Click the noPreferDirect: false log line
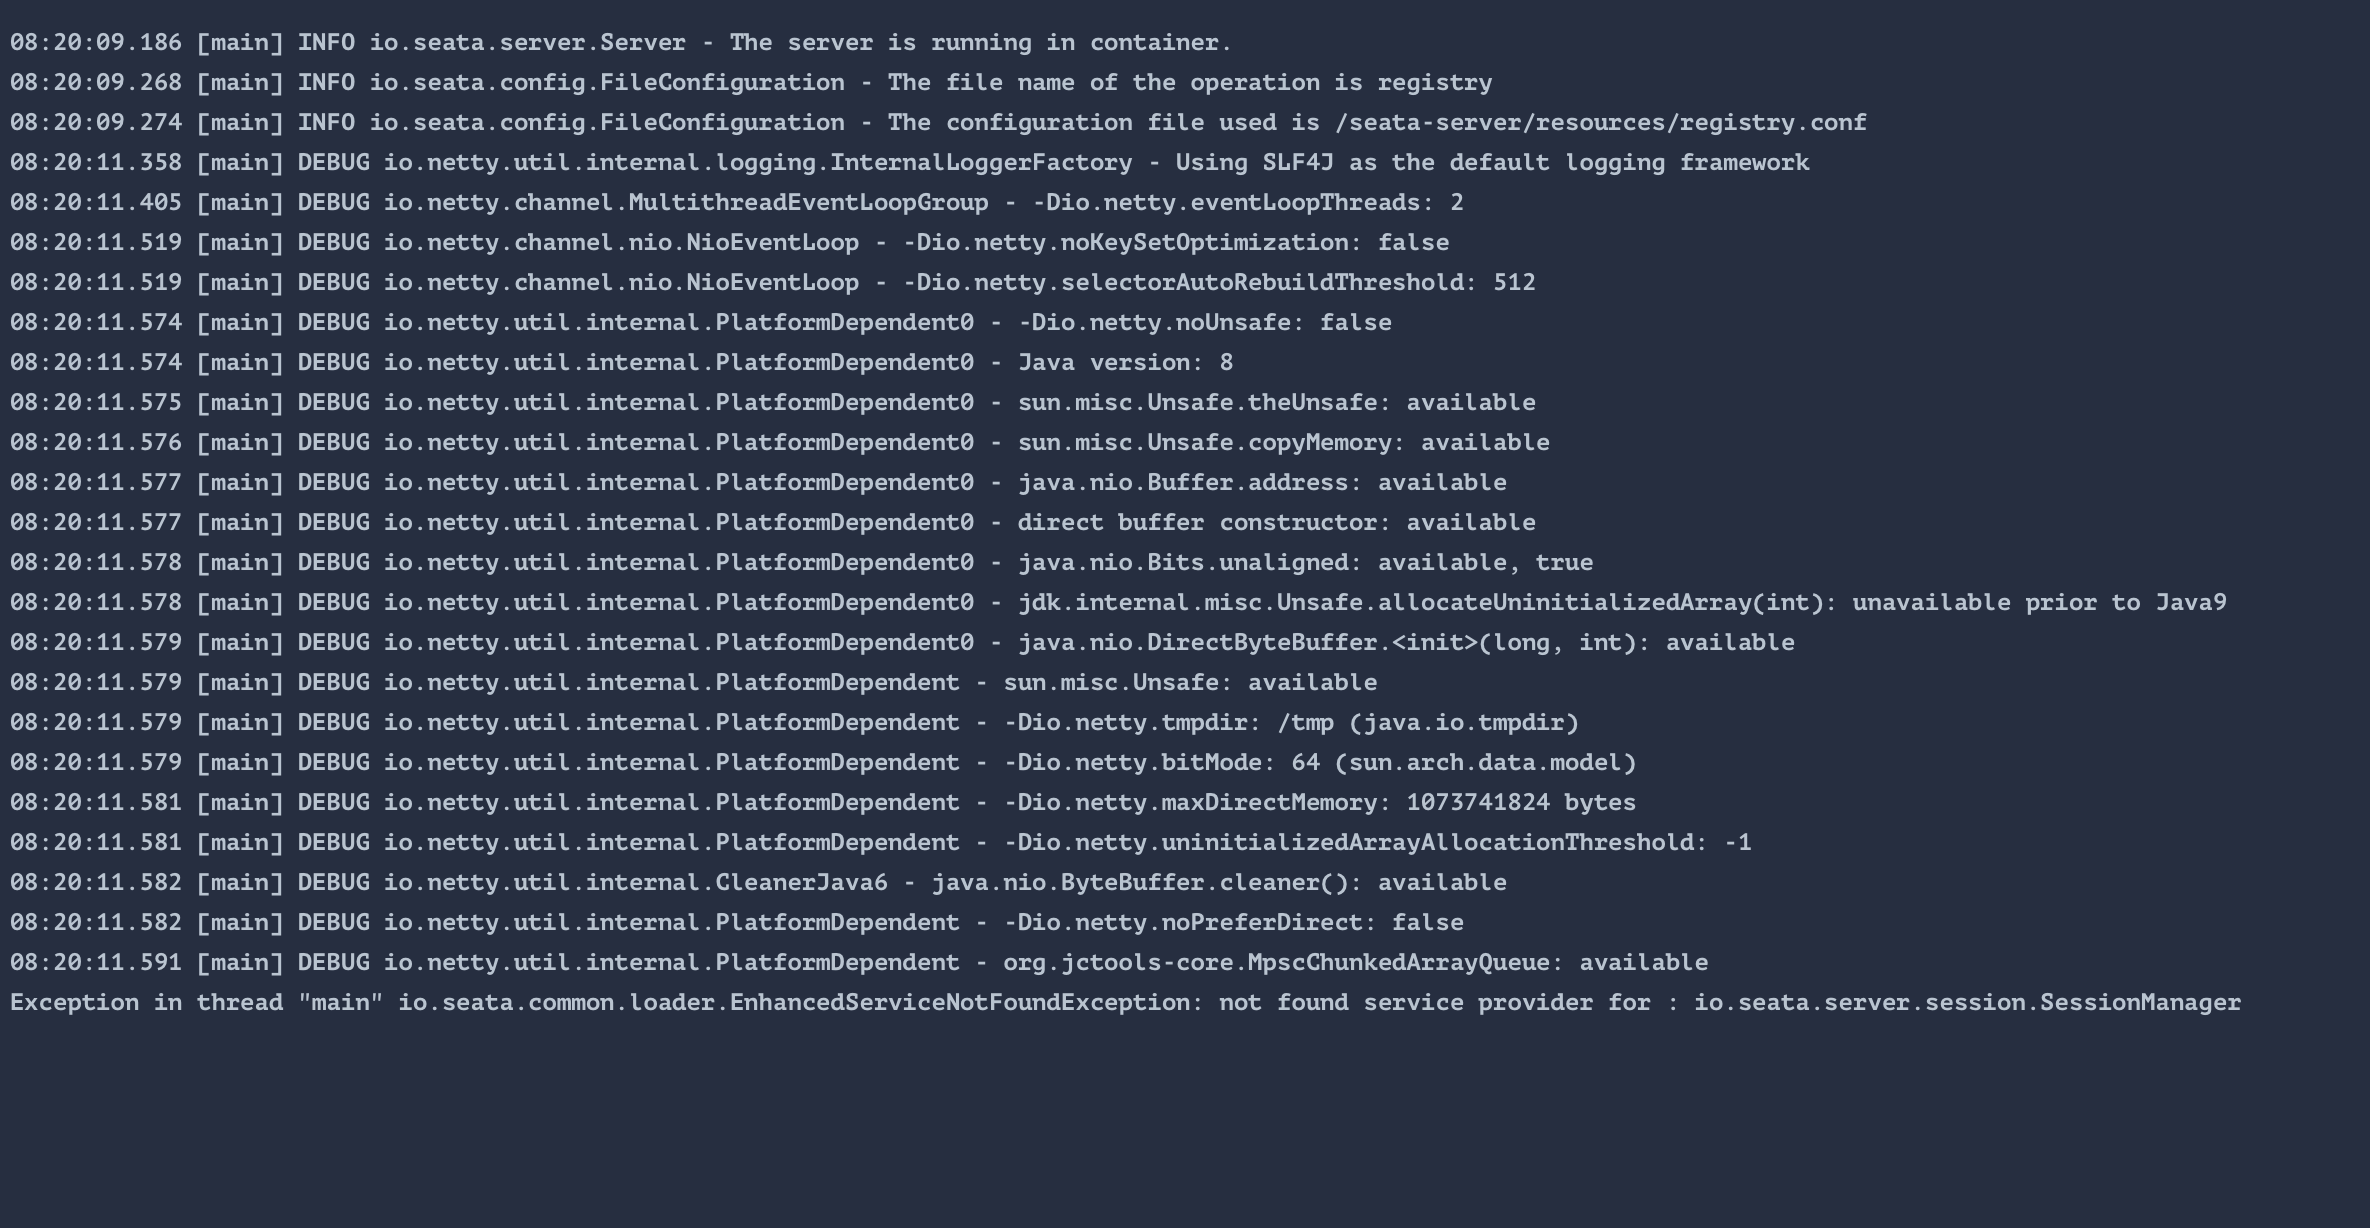This screenshot has height=1228, width=2370. coord(737,922)
